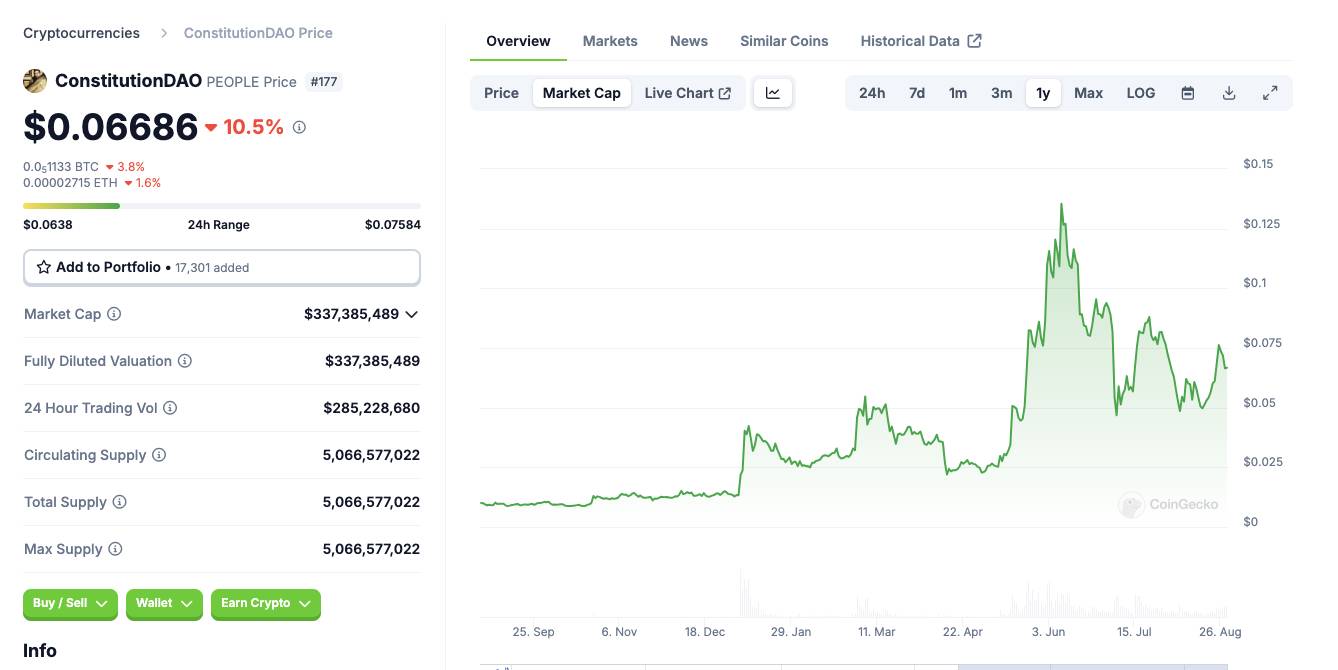
Task: Show Max Supply info icon
Action: 115,549
